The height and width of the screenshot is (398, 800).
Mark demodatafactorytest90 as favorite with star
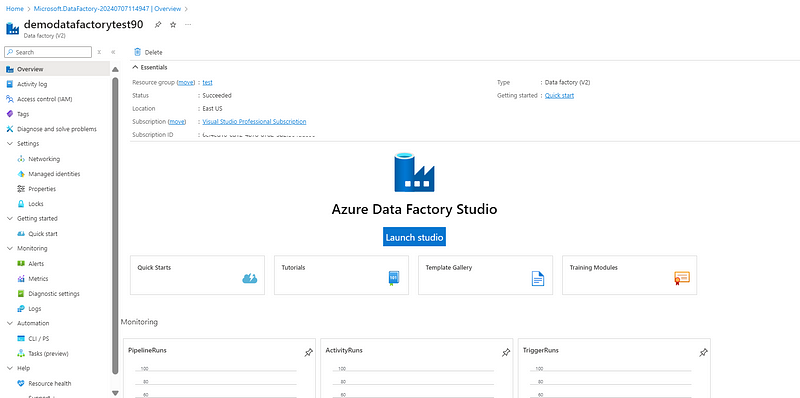pyautogui.click(x=173, y=24)
